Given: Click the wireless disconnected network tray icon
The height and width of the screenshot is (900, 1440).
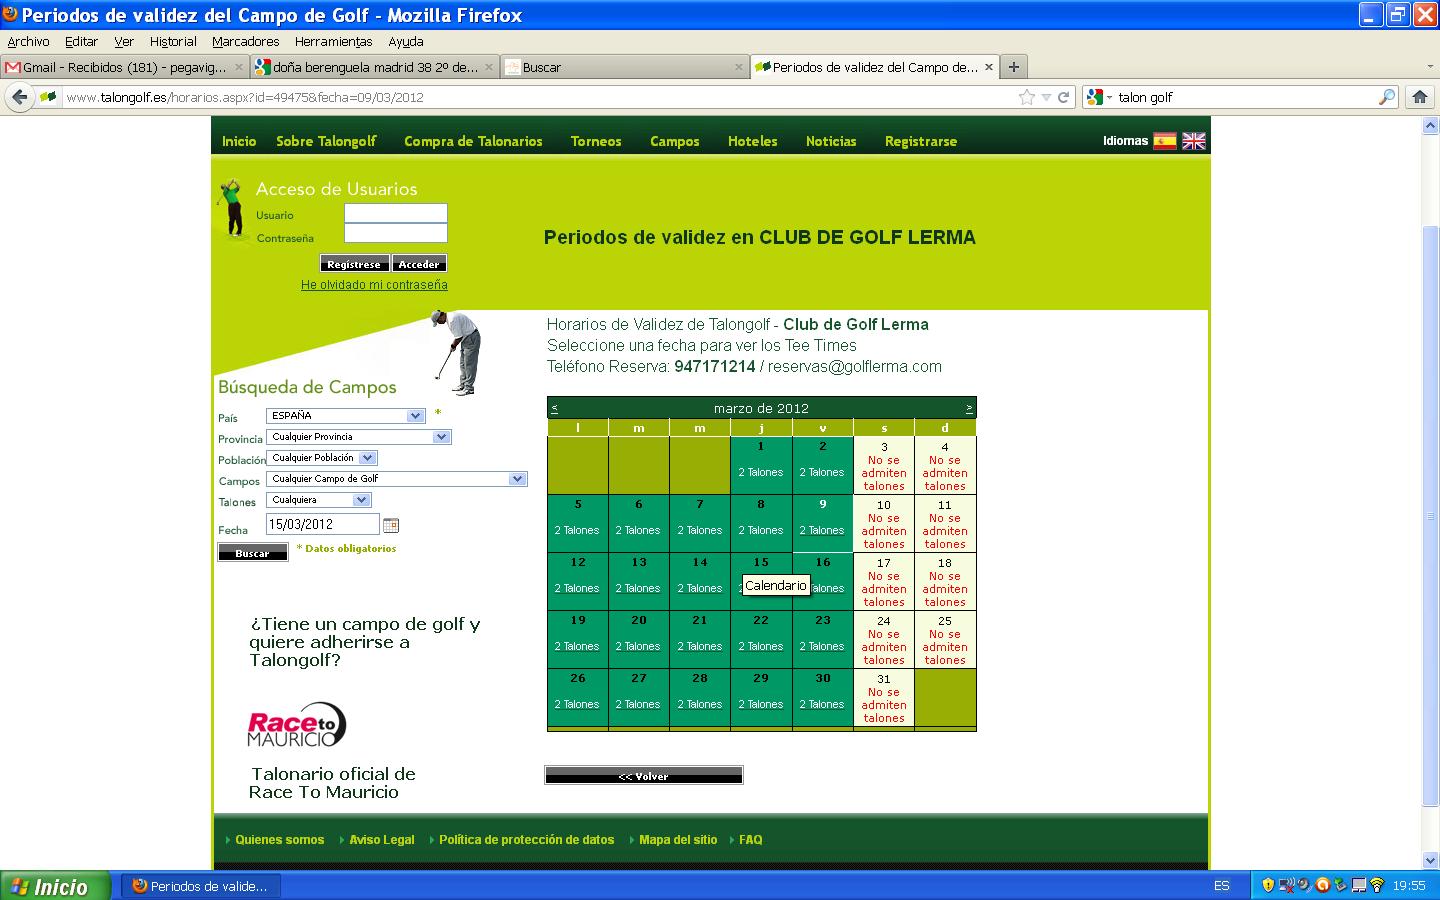Looking at the screenshot, I should click(1287, 885).
